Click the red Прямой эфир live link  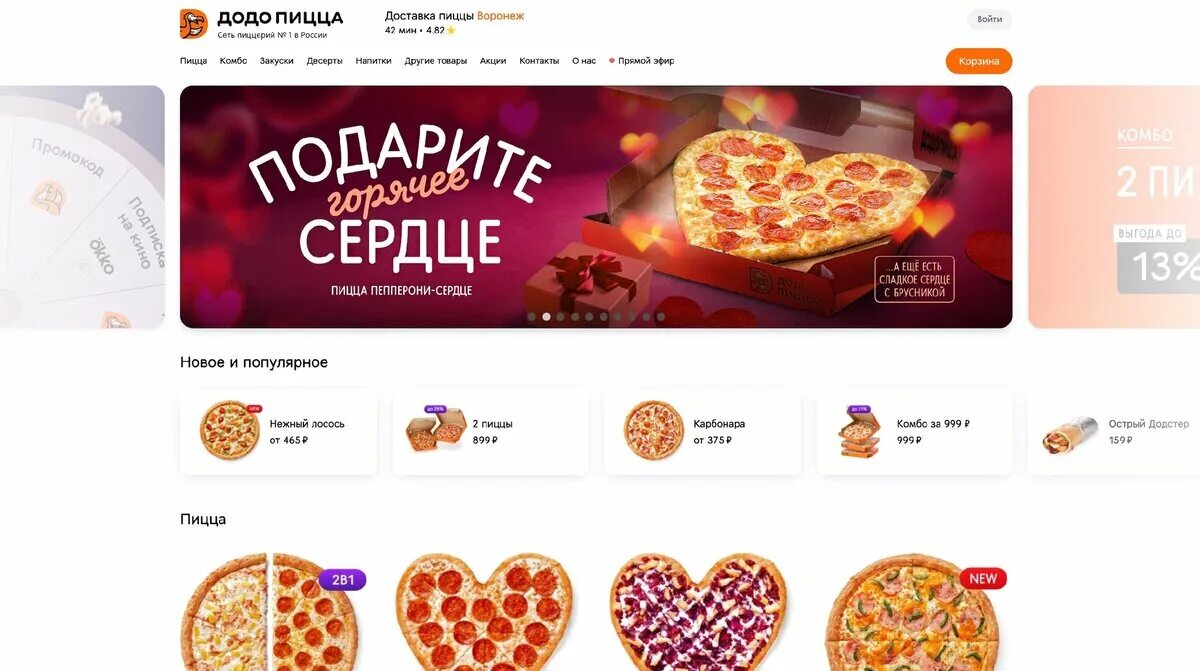point(642,61)
